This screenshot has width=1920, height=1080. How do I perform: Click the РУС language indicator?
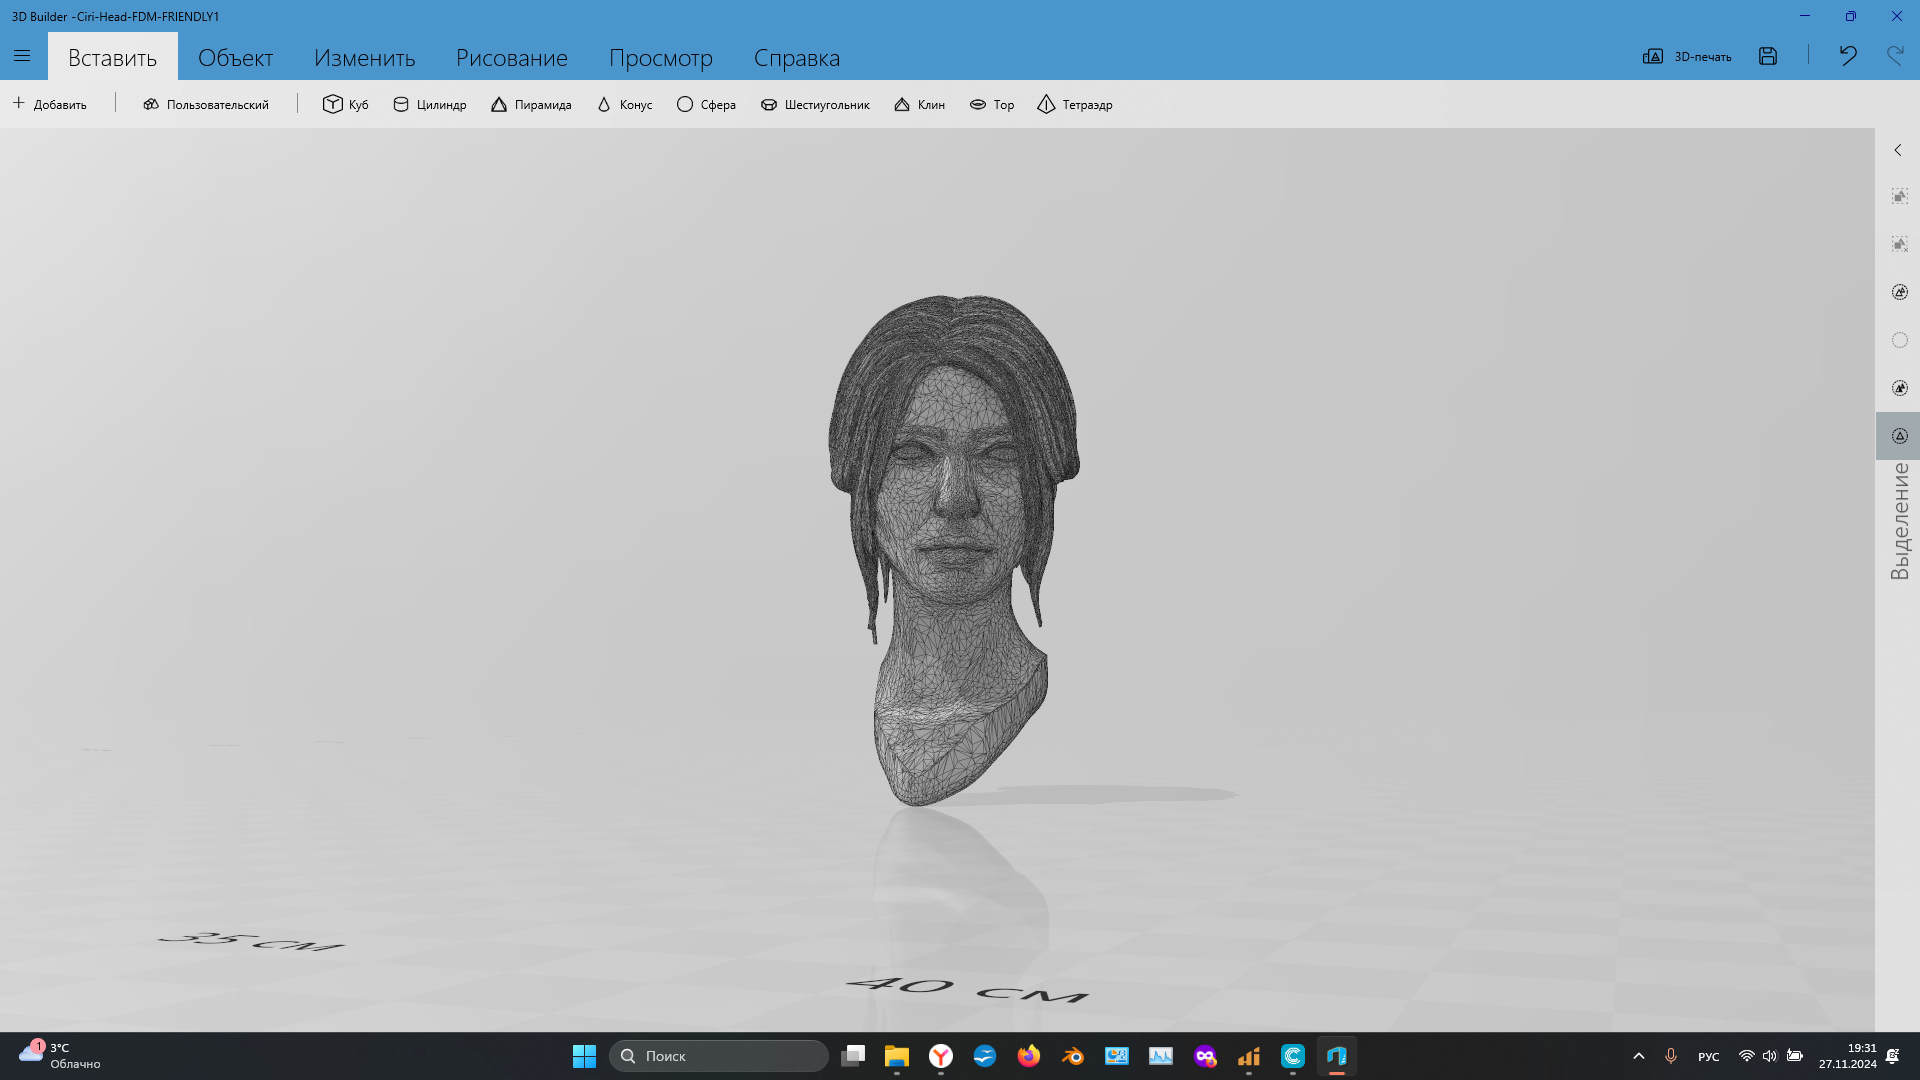[1708, 1057]
